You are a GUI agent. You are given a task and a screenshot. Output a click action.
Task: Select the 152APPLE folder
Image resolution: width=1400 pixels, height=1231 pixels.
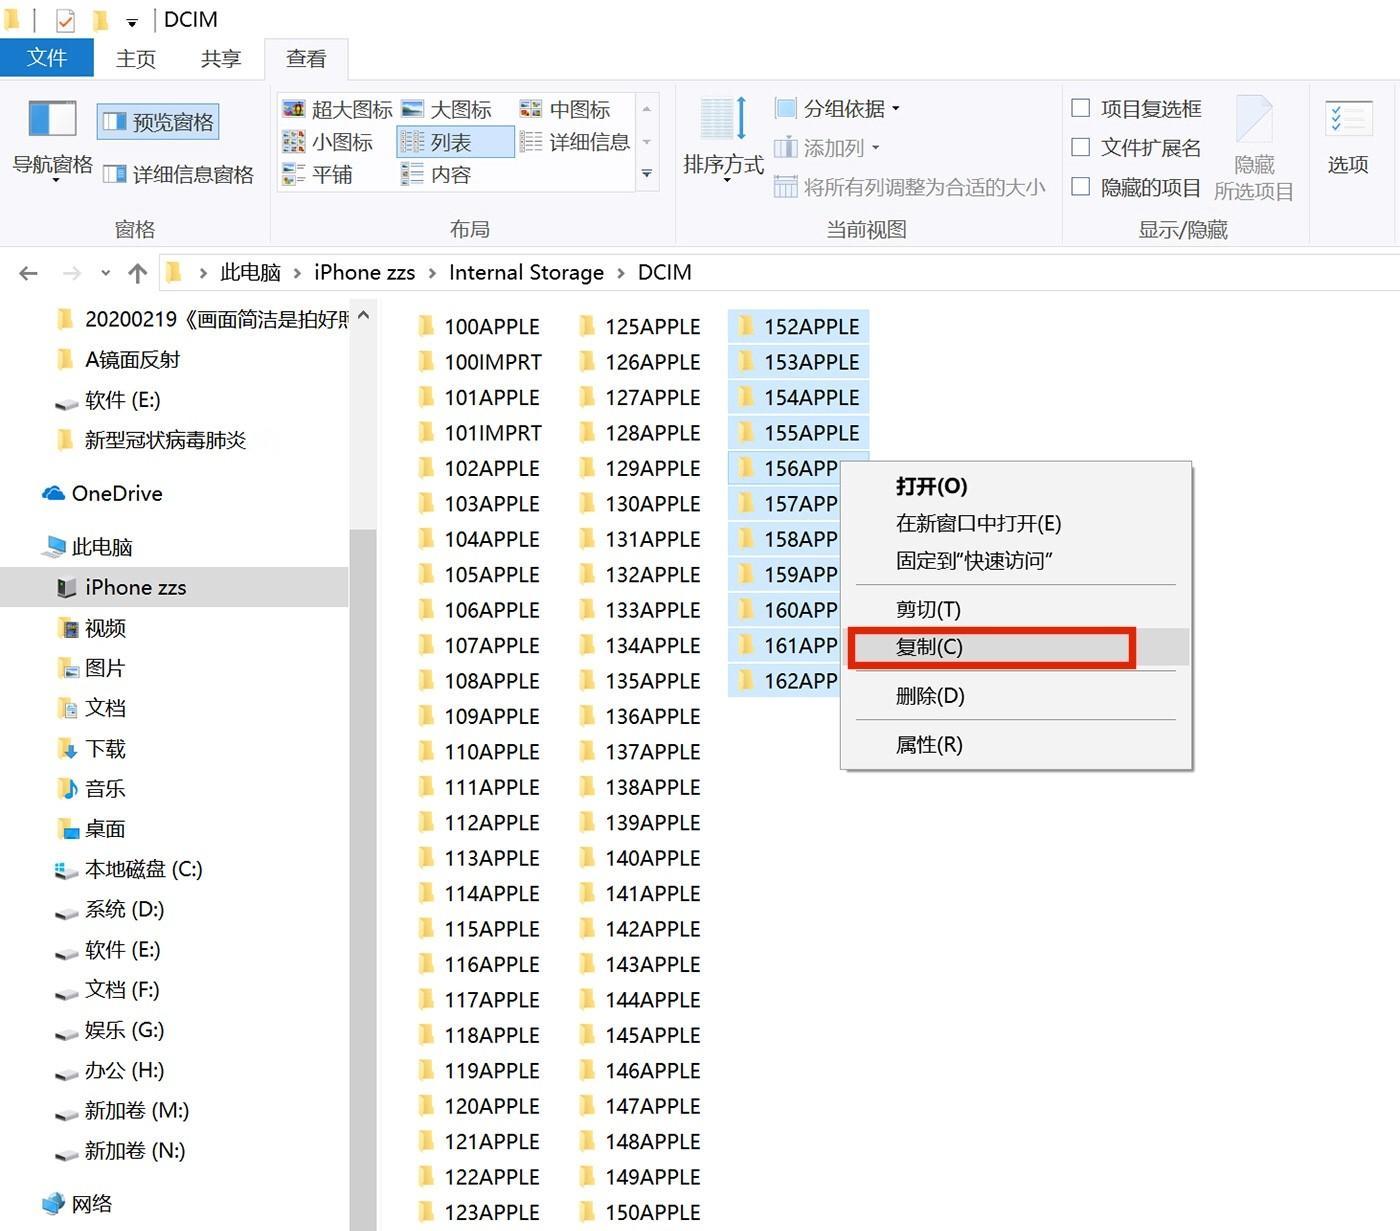[798, 327]
